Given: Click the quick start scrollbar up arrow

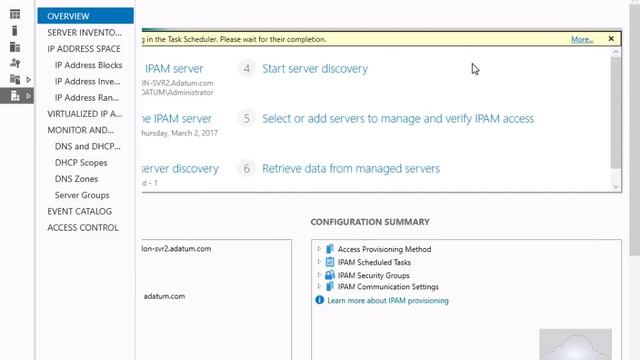Looking at the screenshot, I should [x=616, y=52].
